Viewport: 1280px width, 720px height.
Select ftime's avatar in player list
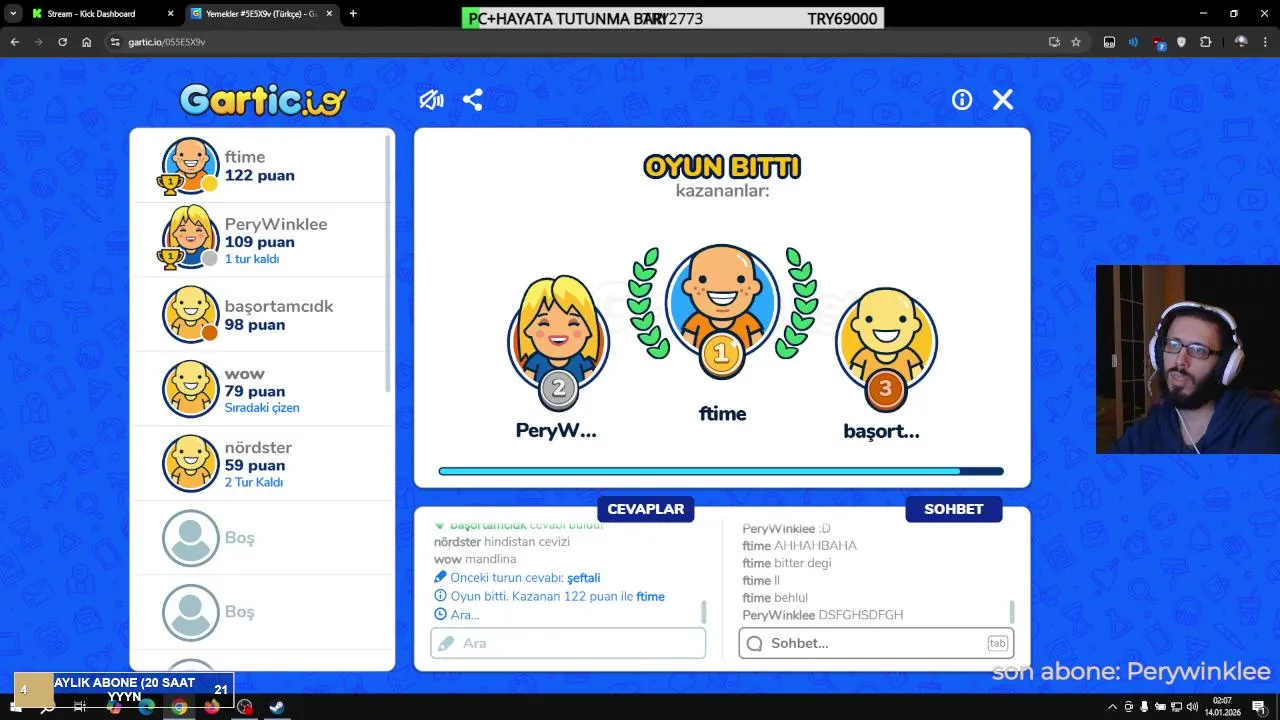point(190,165)
